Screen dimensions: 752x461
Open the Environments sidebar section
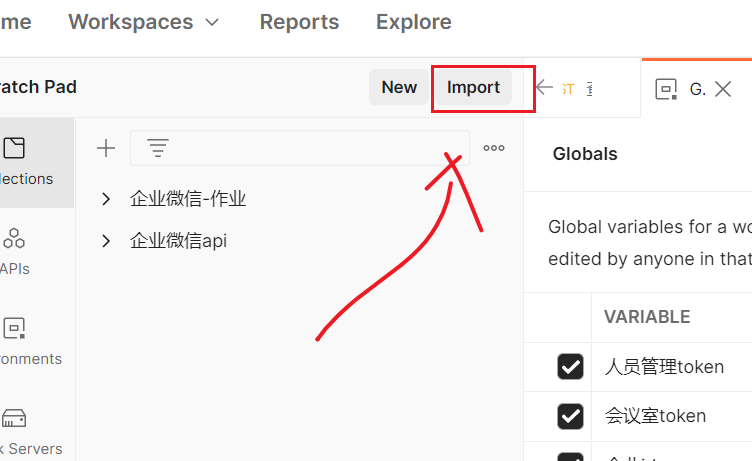[29, 342]
